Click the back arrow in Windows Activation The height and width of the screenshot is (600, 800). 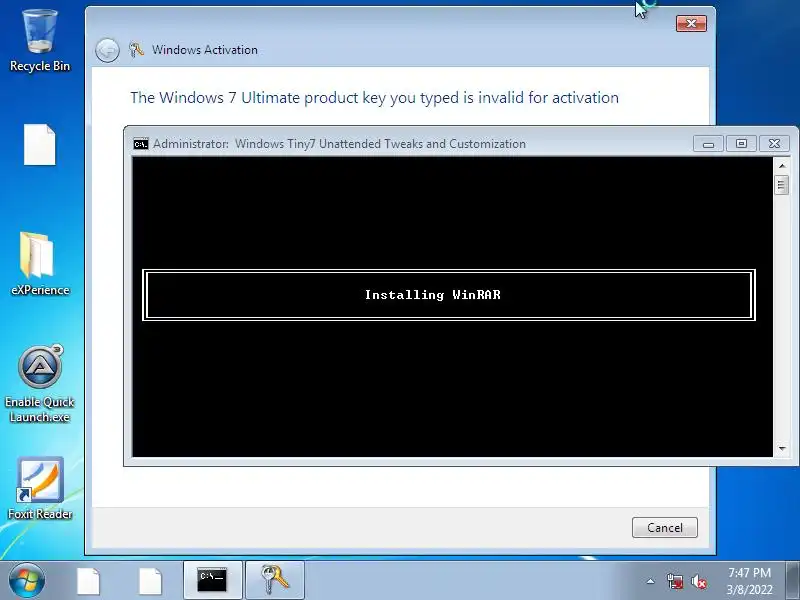point(107,50)
